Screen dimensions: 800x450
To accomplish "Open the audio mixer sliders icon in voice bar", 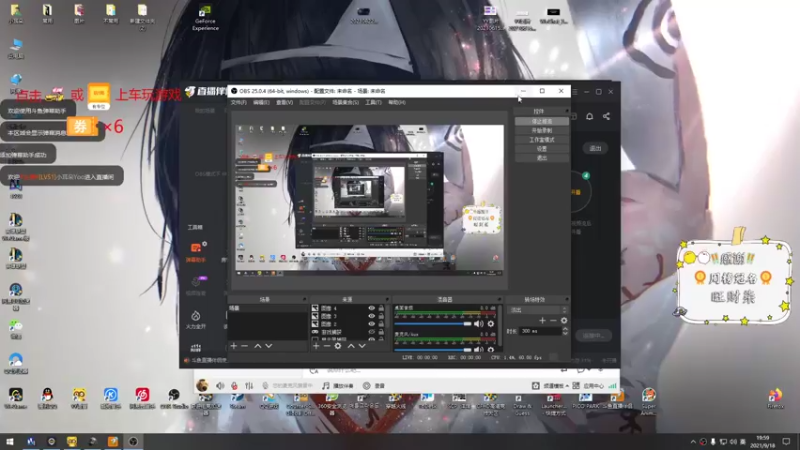I will click(x=249, y=386).
